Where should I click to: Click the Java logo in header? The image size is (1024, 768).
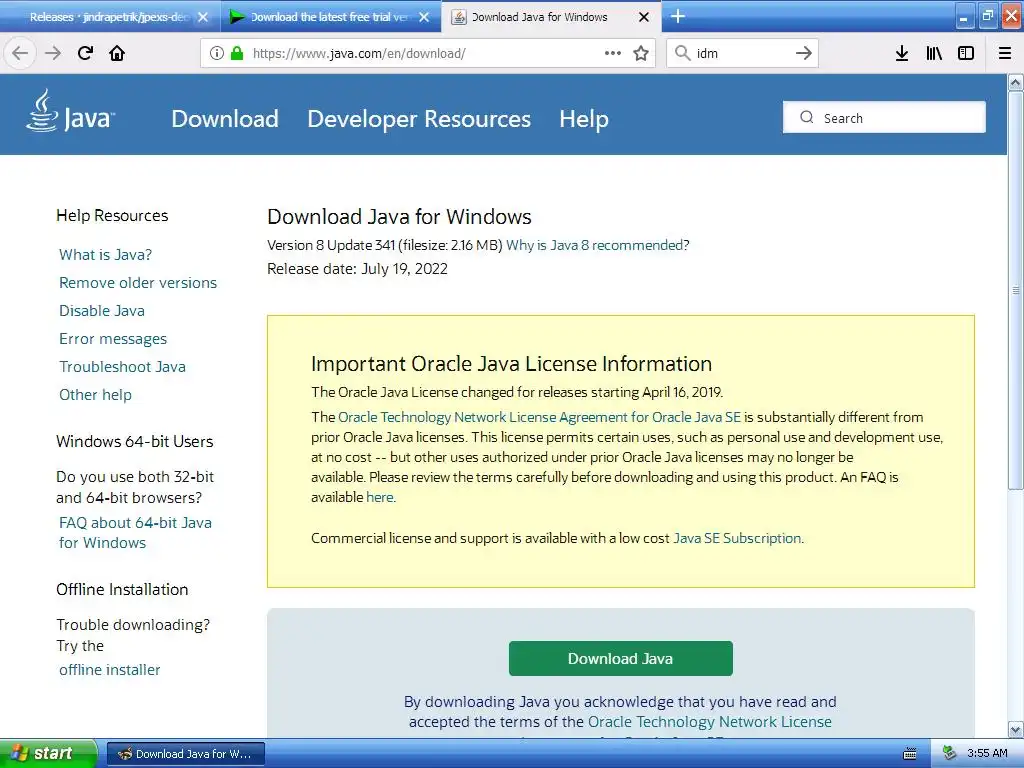(x=71, y=112)
